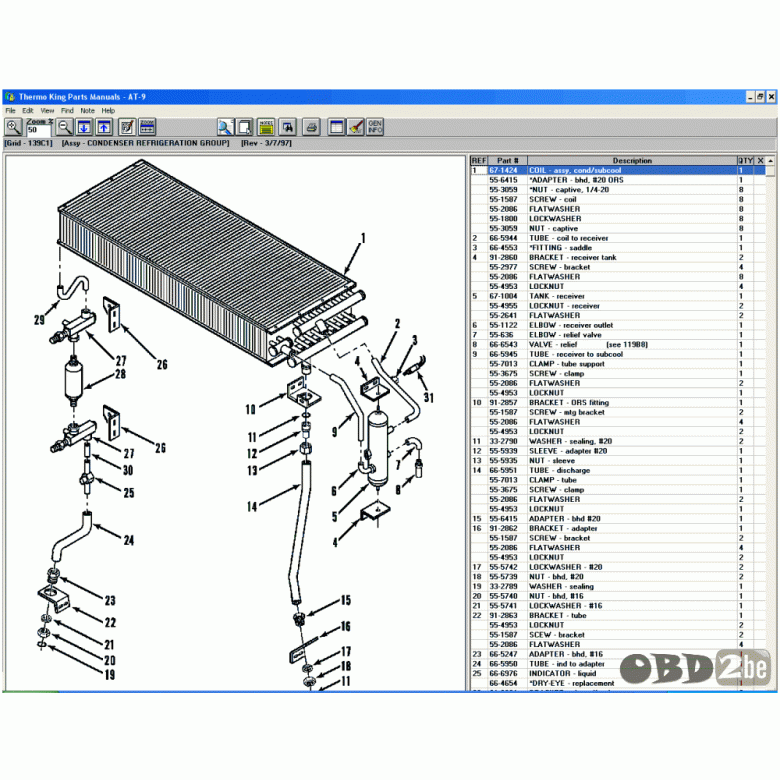Select the 'TUBE - receiver to subcool' row
Screen dimensions: 780x780
618,354
